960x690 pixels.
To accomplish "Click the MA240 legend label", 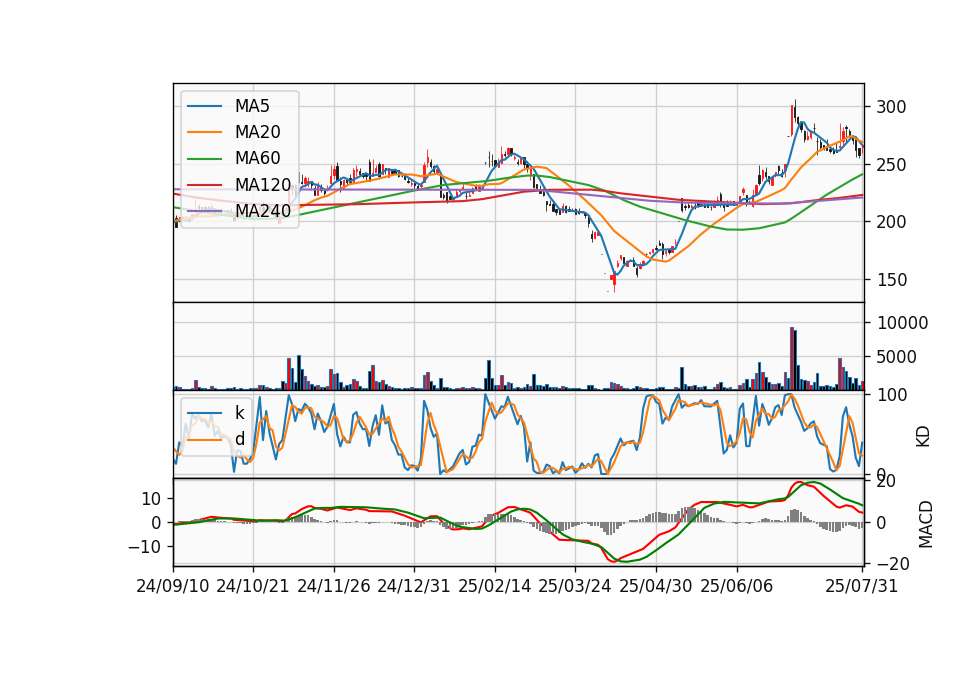I will pos(263,211).
